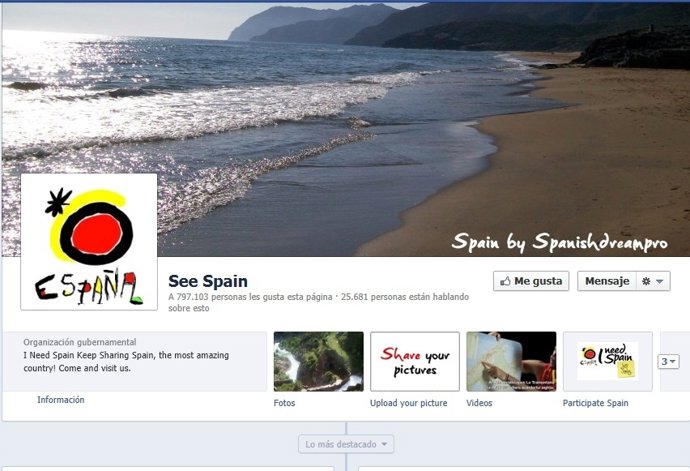Click the Mensaje button

[x=607, y=281]
